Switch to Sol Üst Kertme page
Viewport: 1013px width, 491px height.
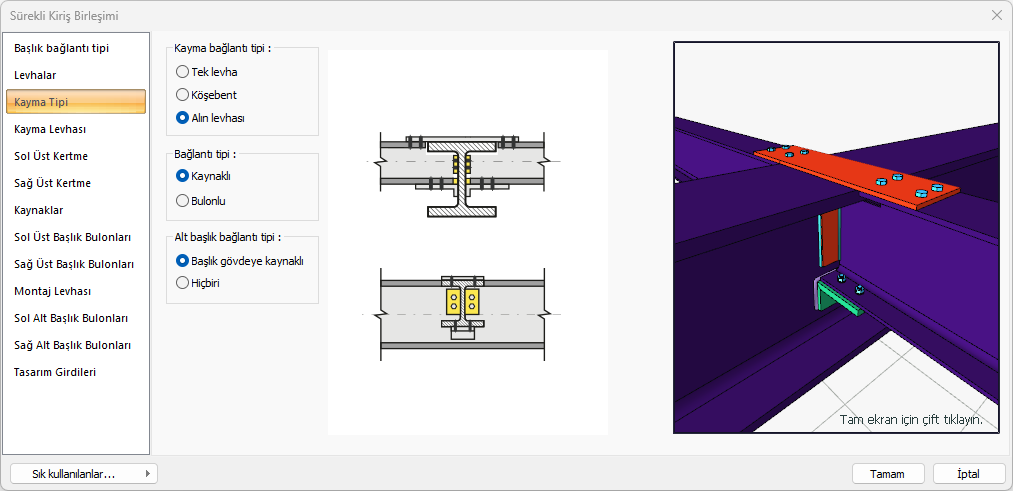coord(76,156)
